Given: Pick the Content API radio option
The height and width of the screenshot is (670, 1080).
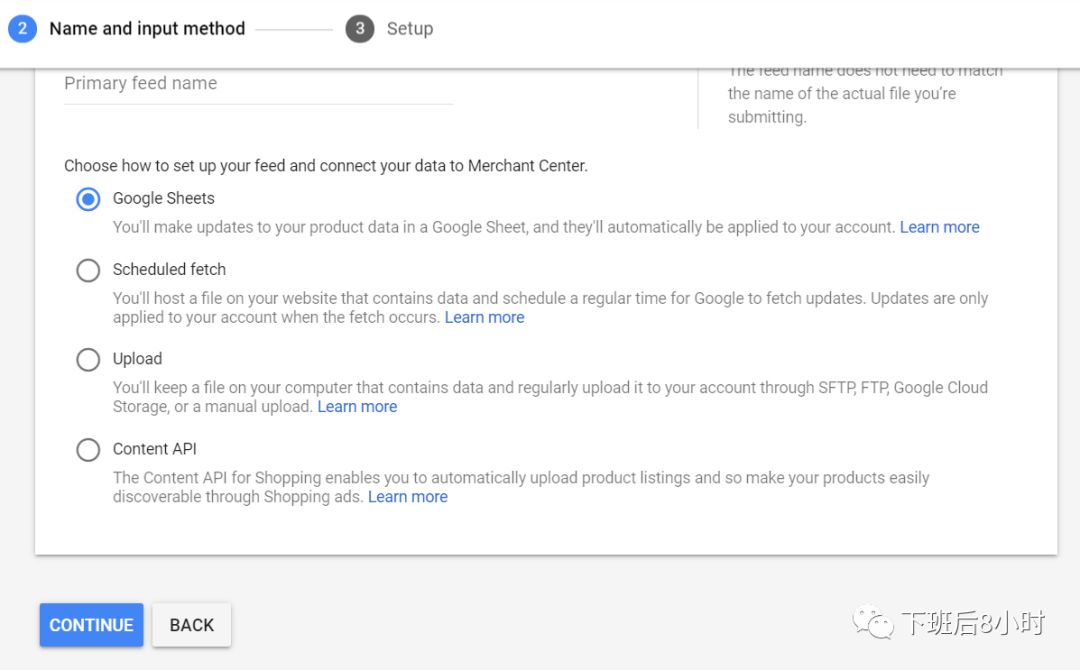Looking at the screenshot, I should [89, 450].
